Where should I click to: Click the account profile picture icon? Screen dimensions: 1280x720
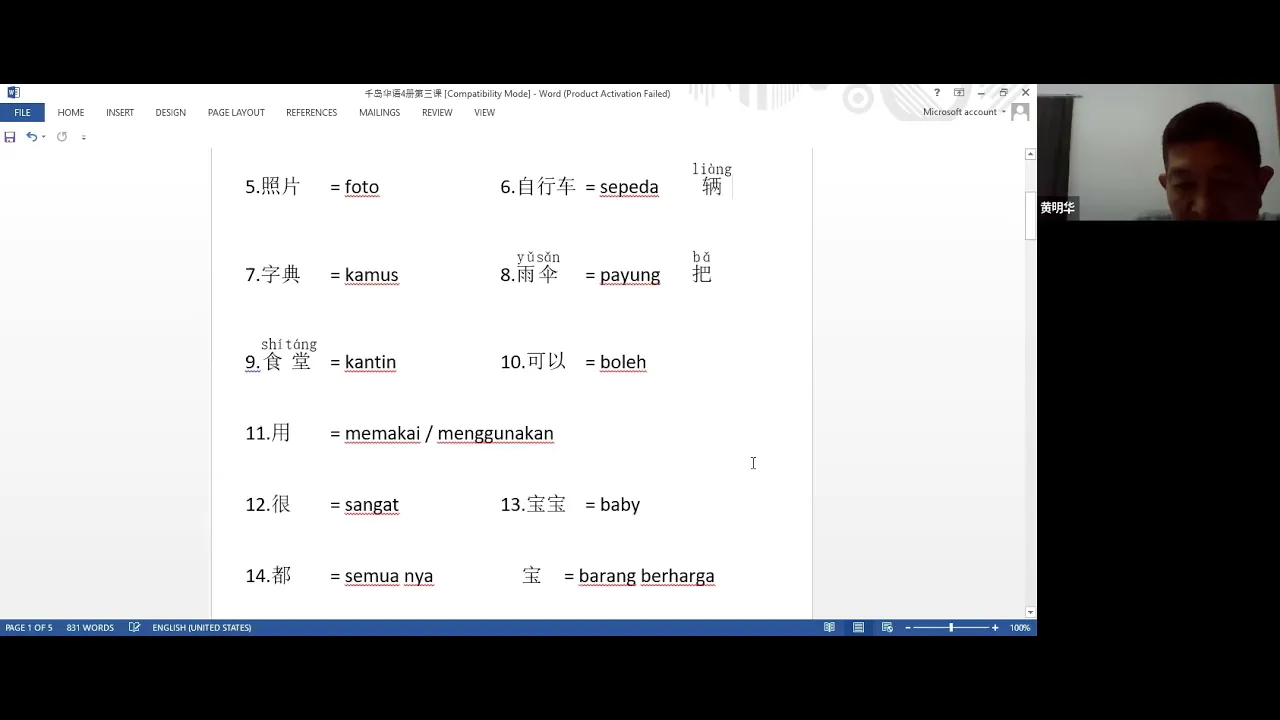1020,112
